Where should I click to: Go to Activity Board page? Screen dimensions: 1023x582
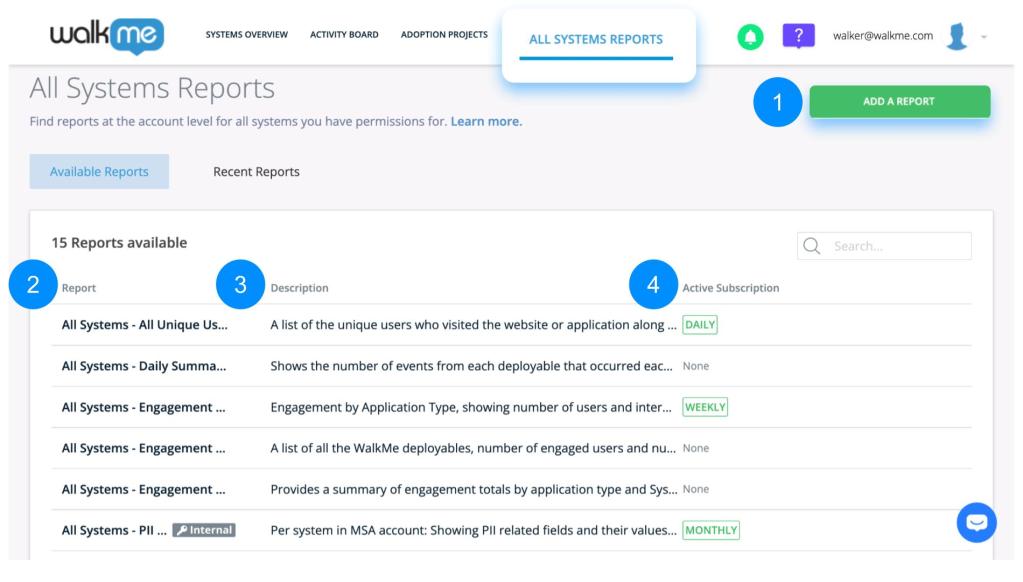pos(344,35)
